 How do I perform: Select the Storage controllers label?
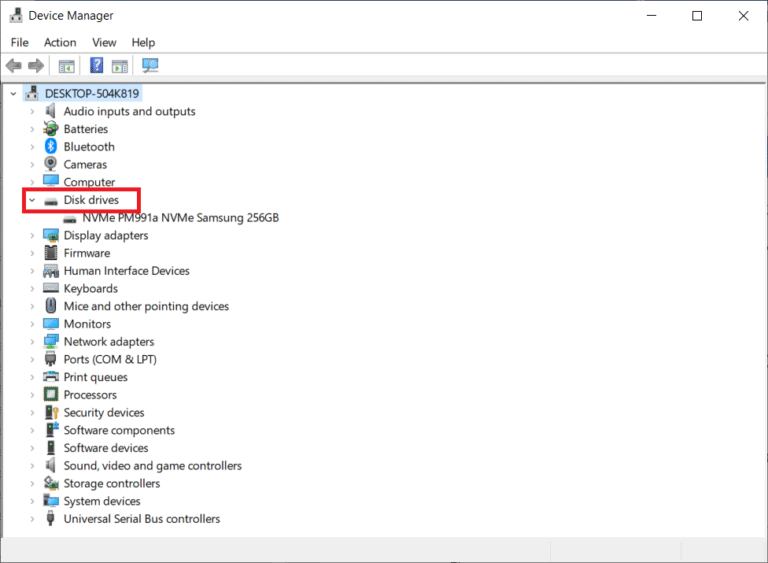(x=112, y=483)
